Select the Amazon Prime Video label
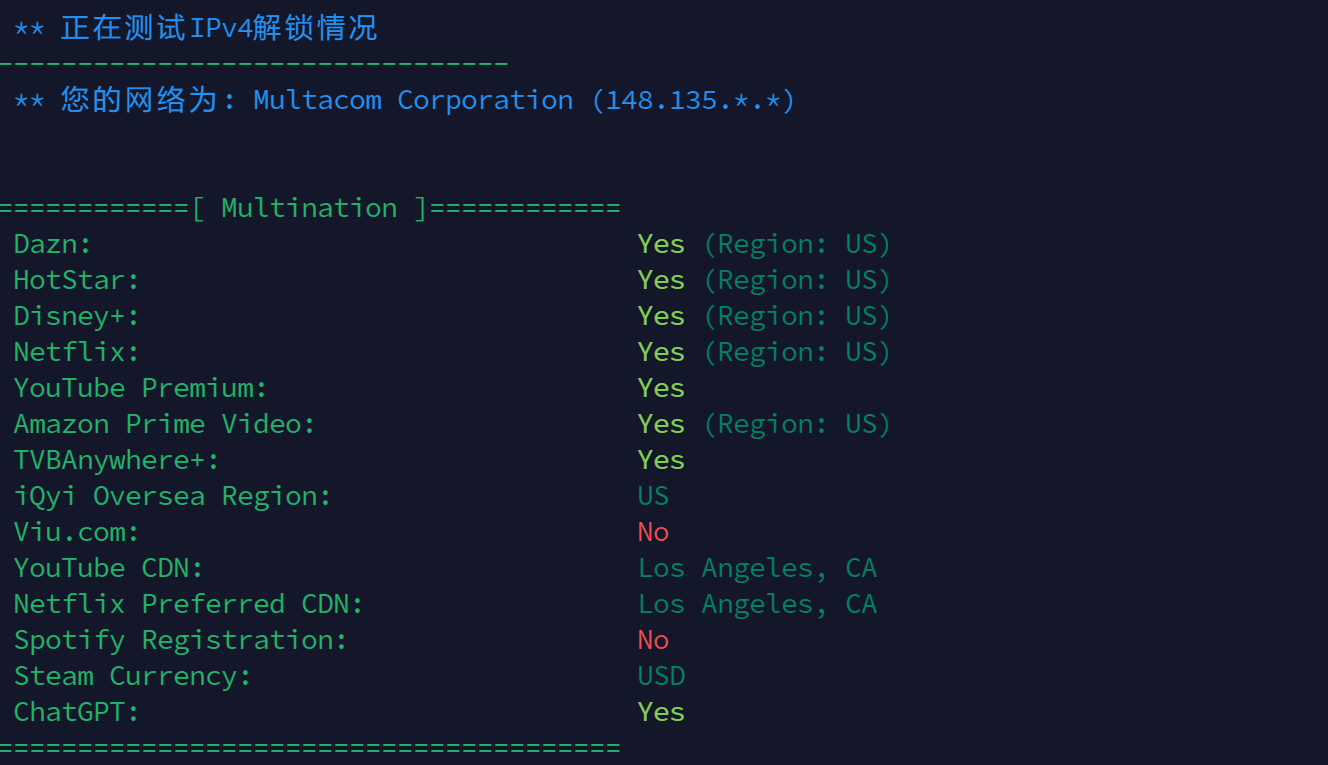 point(165,424)
